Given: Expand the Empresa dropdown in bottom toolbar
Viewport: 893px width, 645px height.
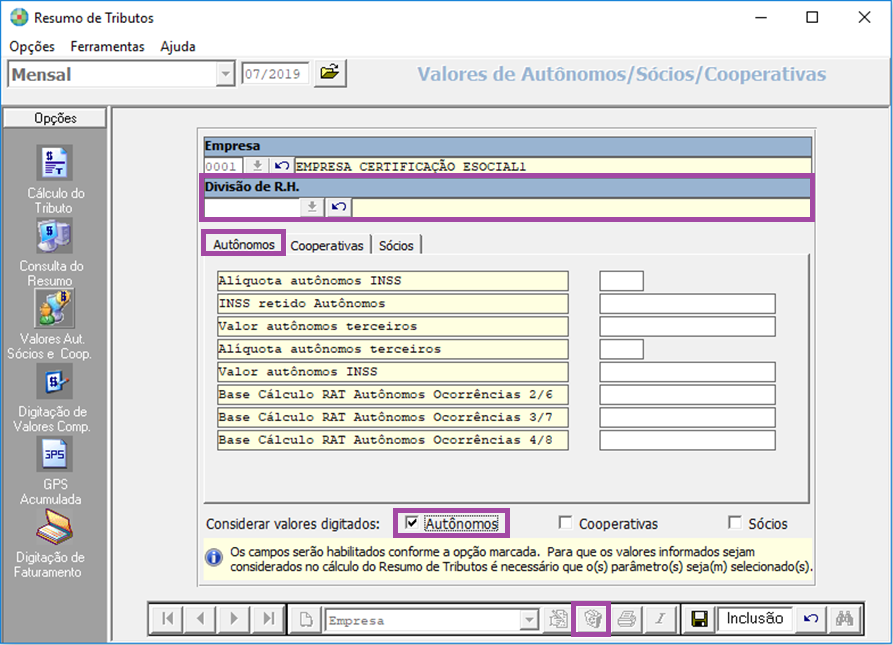Looking at the screenshot, I should point(529,619).
